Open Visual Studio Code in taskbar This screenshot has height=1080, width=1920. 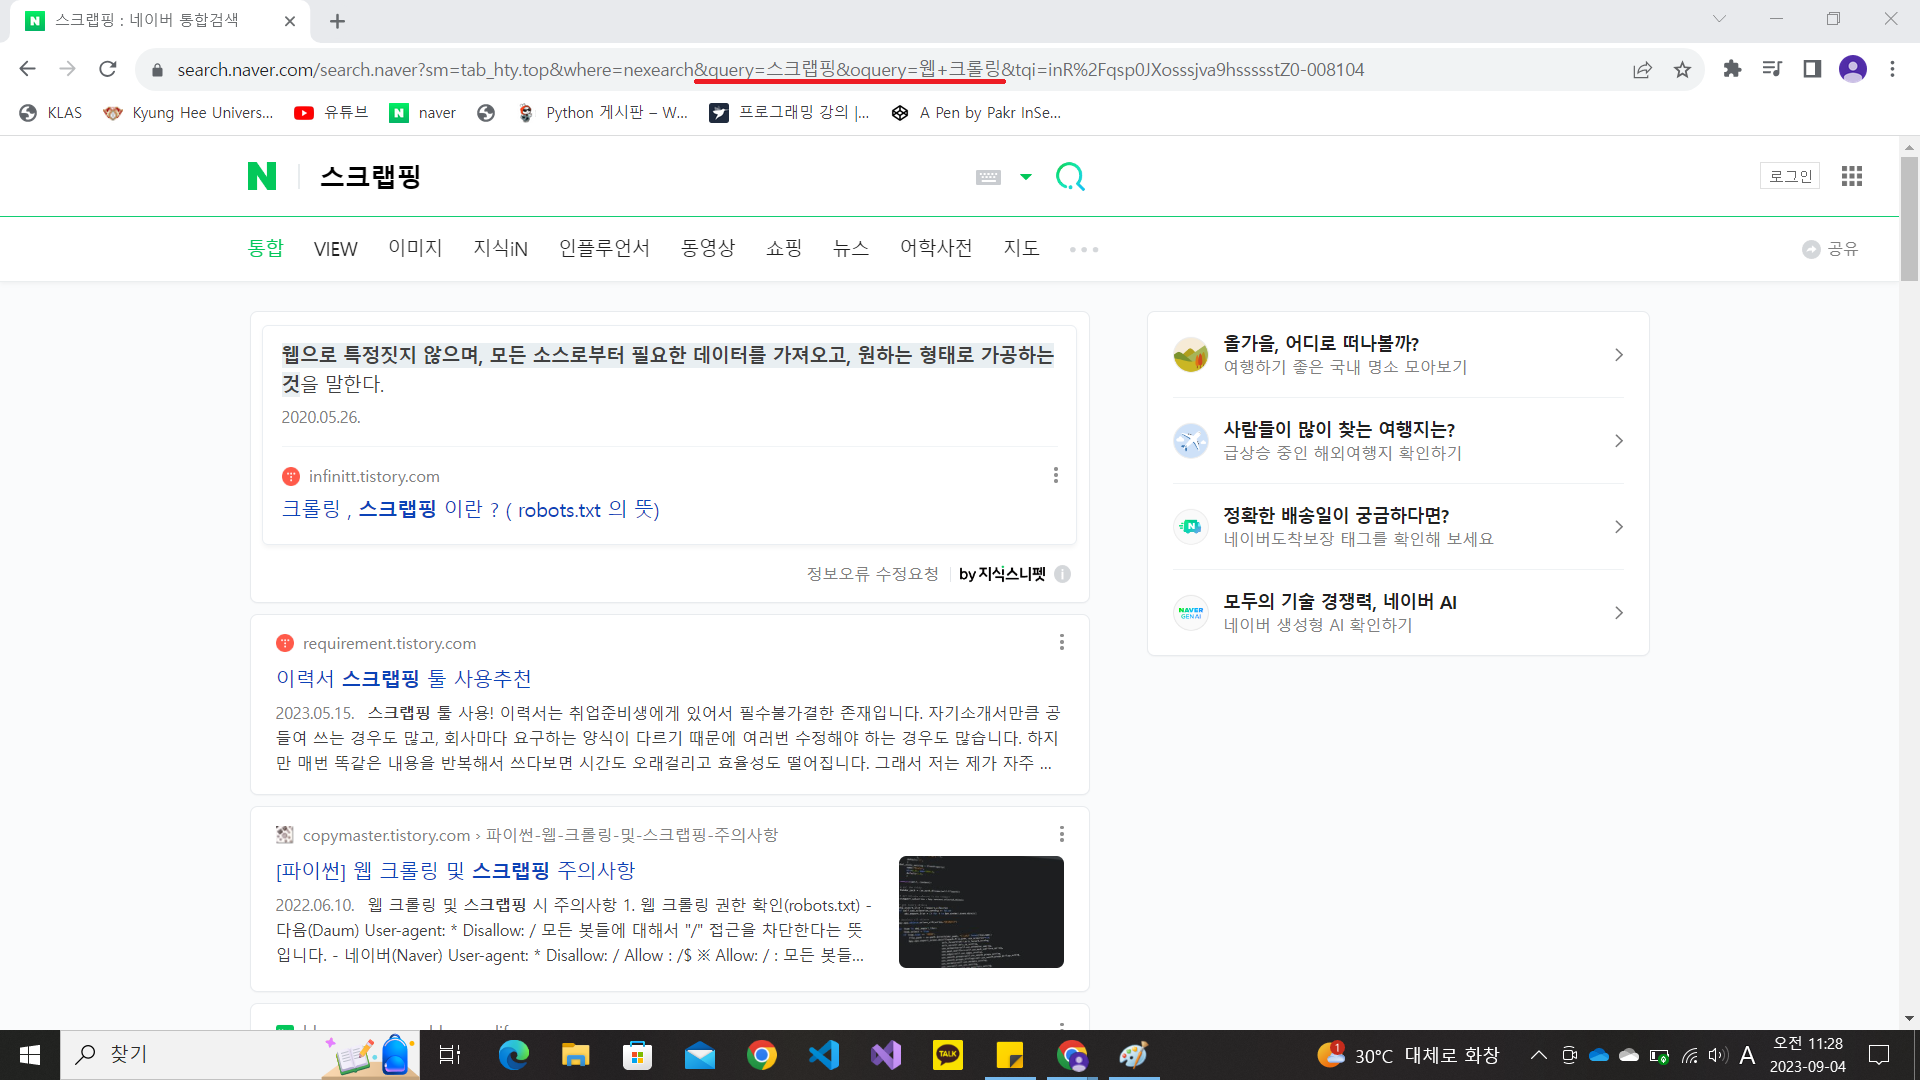coord(824,1055)
